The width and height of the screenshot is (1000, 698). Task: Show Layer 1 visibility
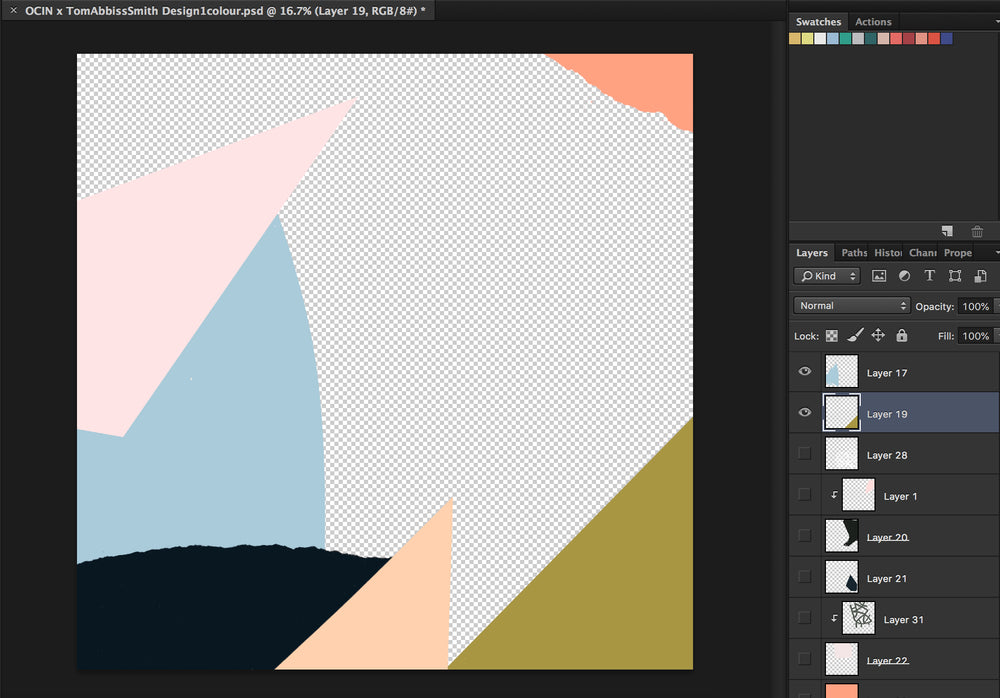coord(805,494)
